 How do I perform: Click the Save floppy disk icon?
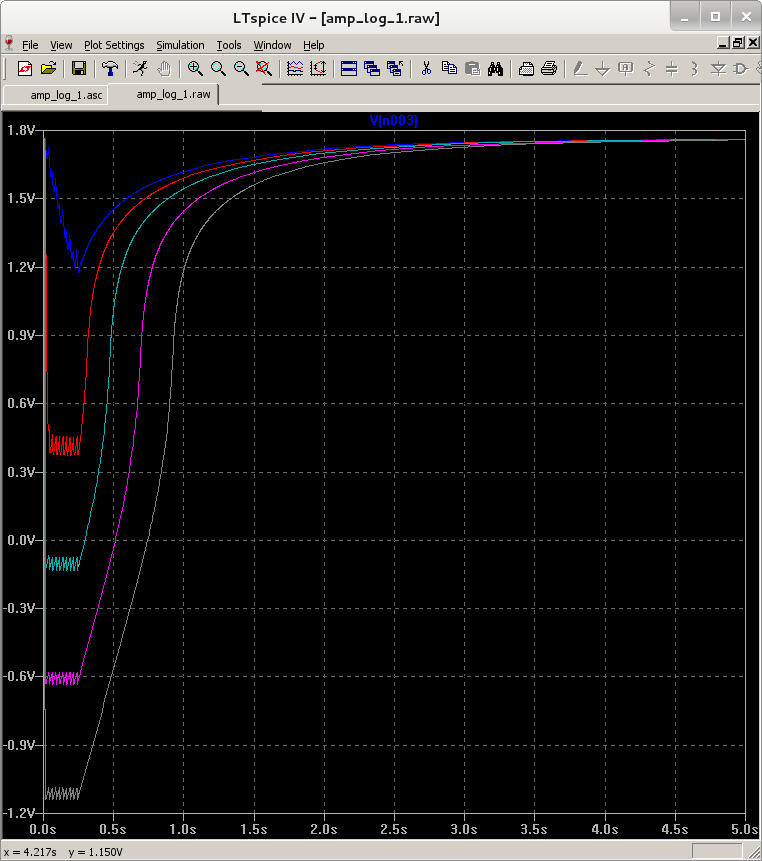[x=78, y=69]
